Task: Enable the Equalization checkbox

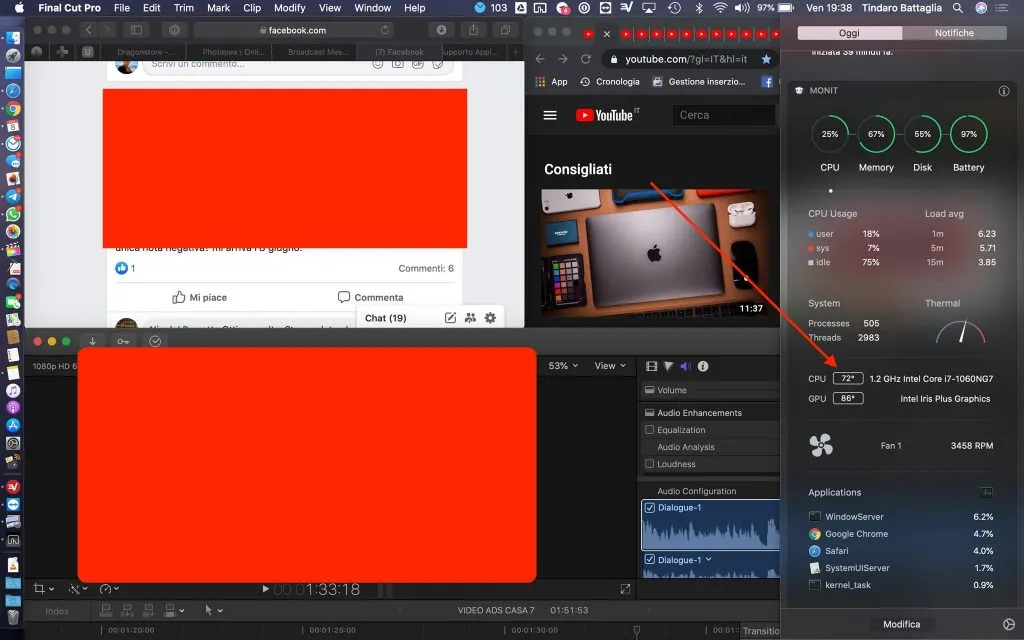Action: click(649, 430)
